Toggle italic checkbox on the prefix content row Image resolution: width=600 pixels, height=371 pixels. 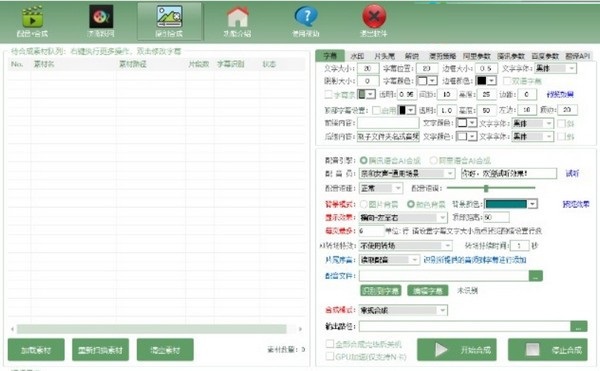pyautogui.click(x=561, y=123)
